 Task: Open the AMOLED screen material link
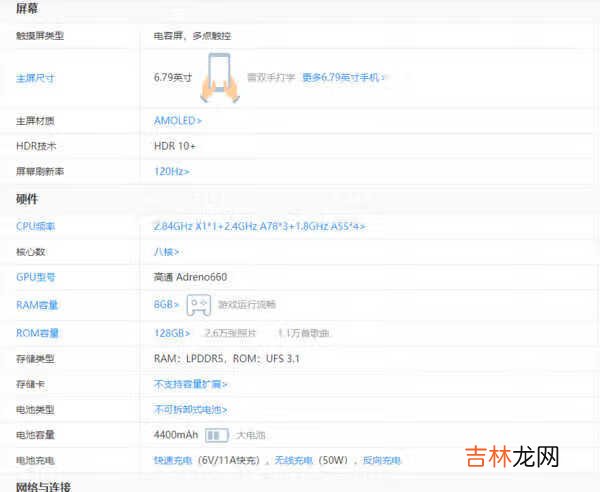click(177, 121)
